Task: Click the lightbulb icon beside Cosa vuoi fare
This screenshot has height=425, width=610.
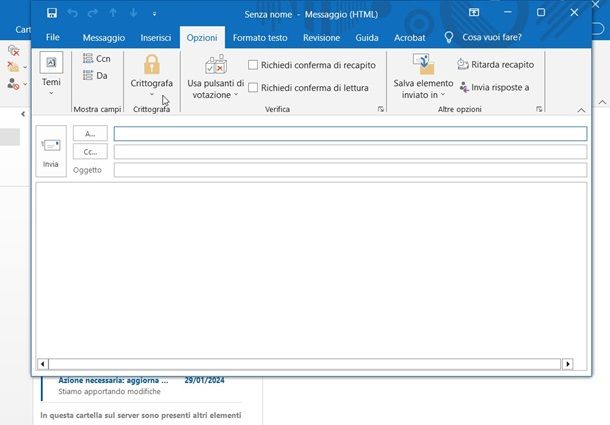Action: point(449,37)
